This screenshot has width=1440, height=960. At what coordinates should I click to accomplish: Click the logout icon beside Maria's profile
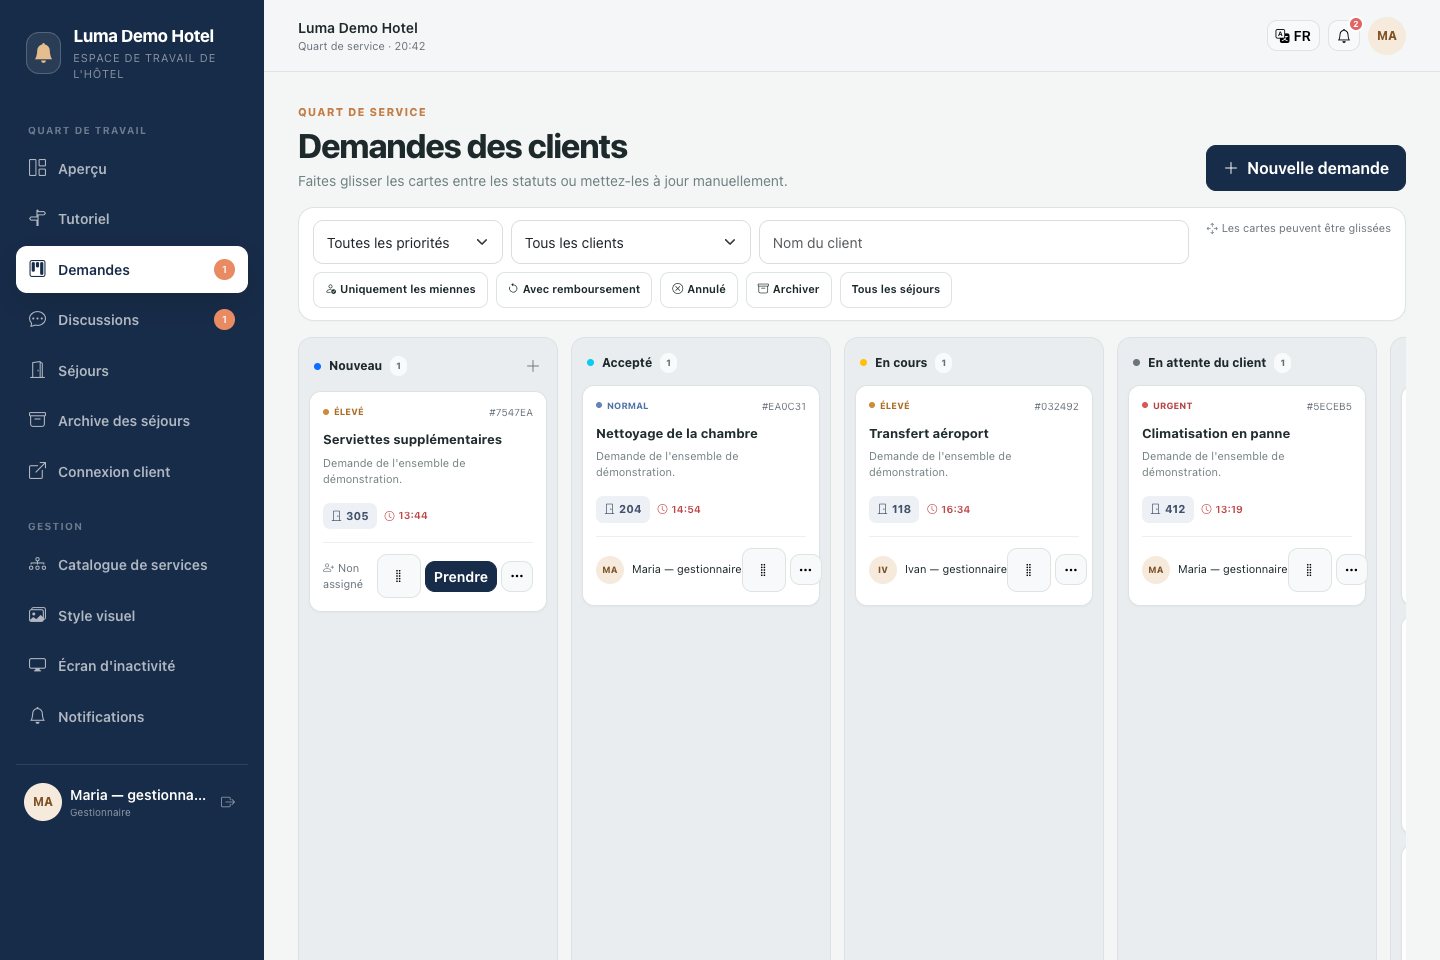228,802
